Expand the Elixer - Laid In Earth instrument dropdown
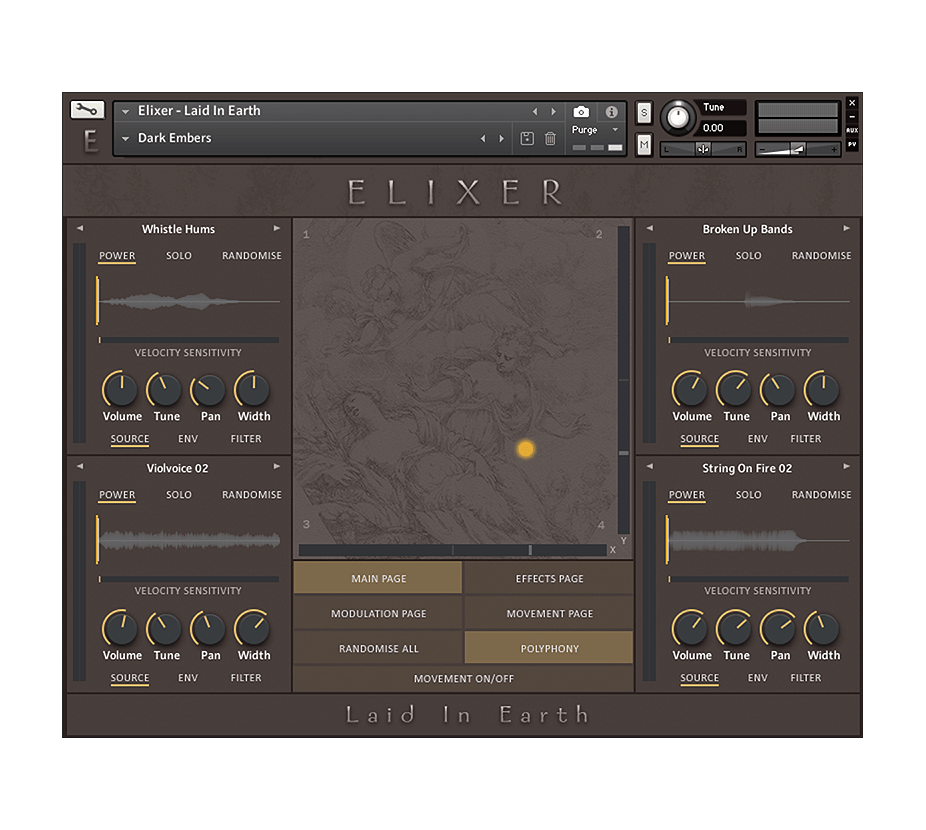This screenshot has height=830, width=926. click(x=126, y=112)
